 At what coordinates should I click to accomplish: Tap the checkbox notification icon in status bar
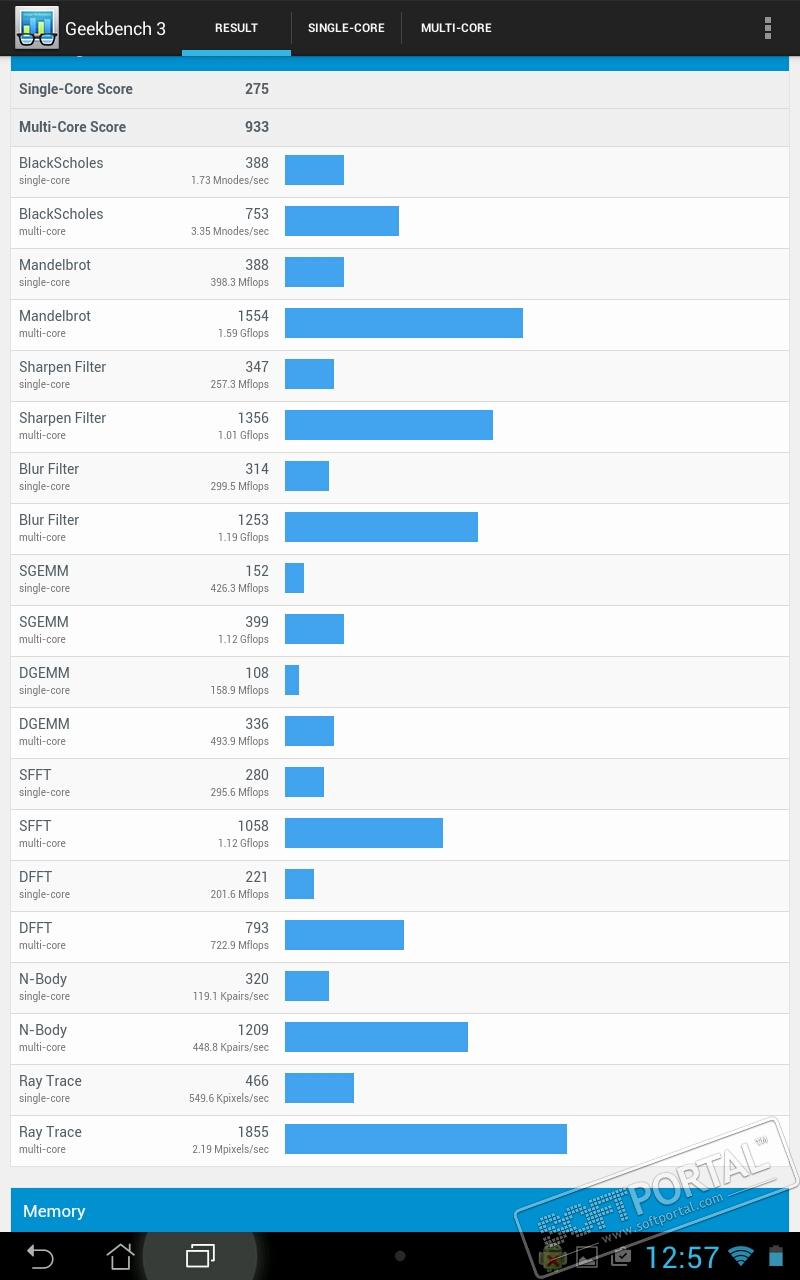click(x=620, y=1257)
